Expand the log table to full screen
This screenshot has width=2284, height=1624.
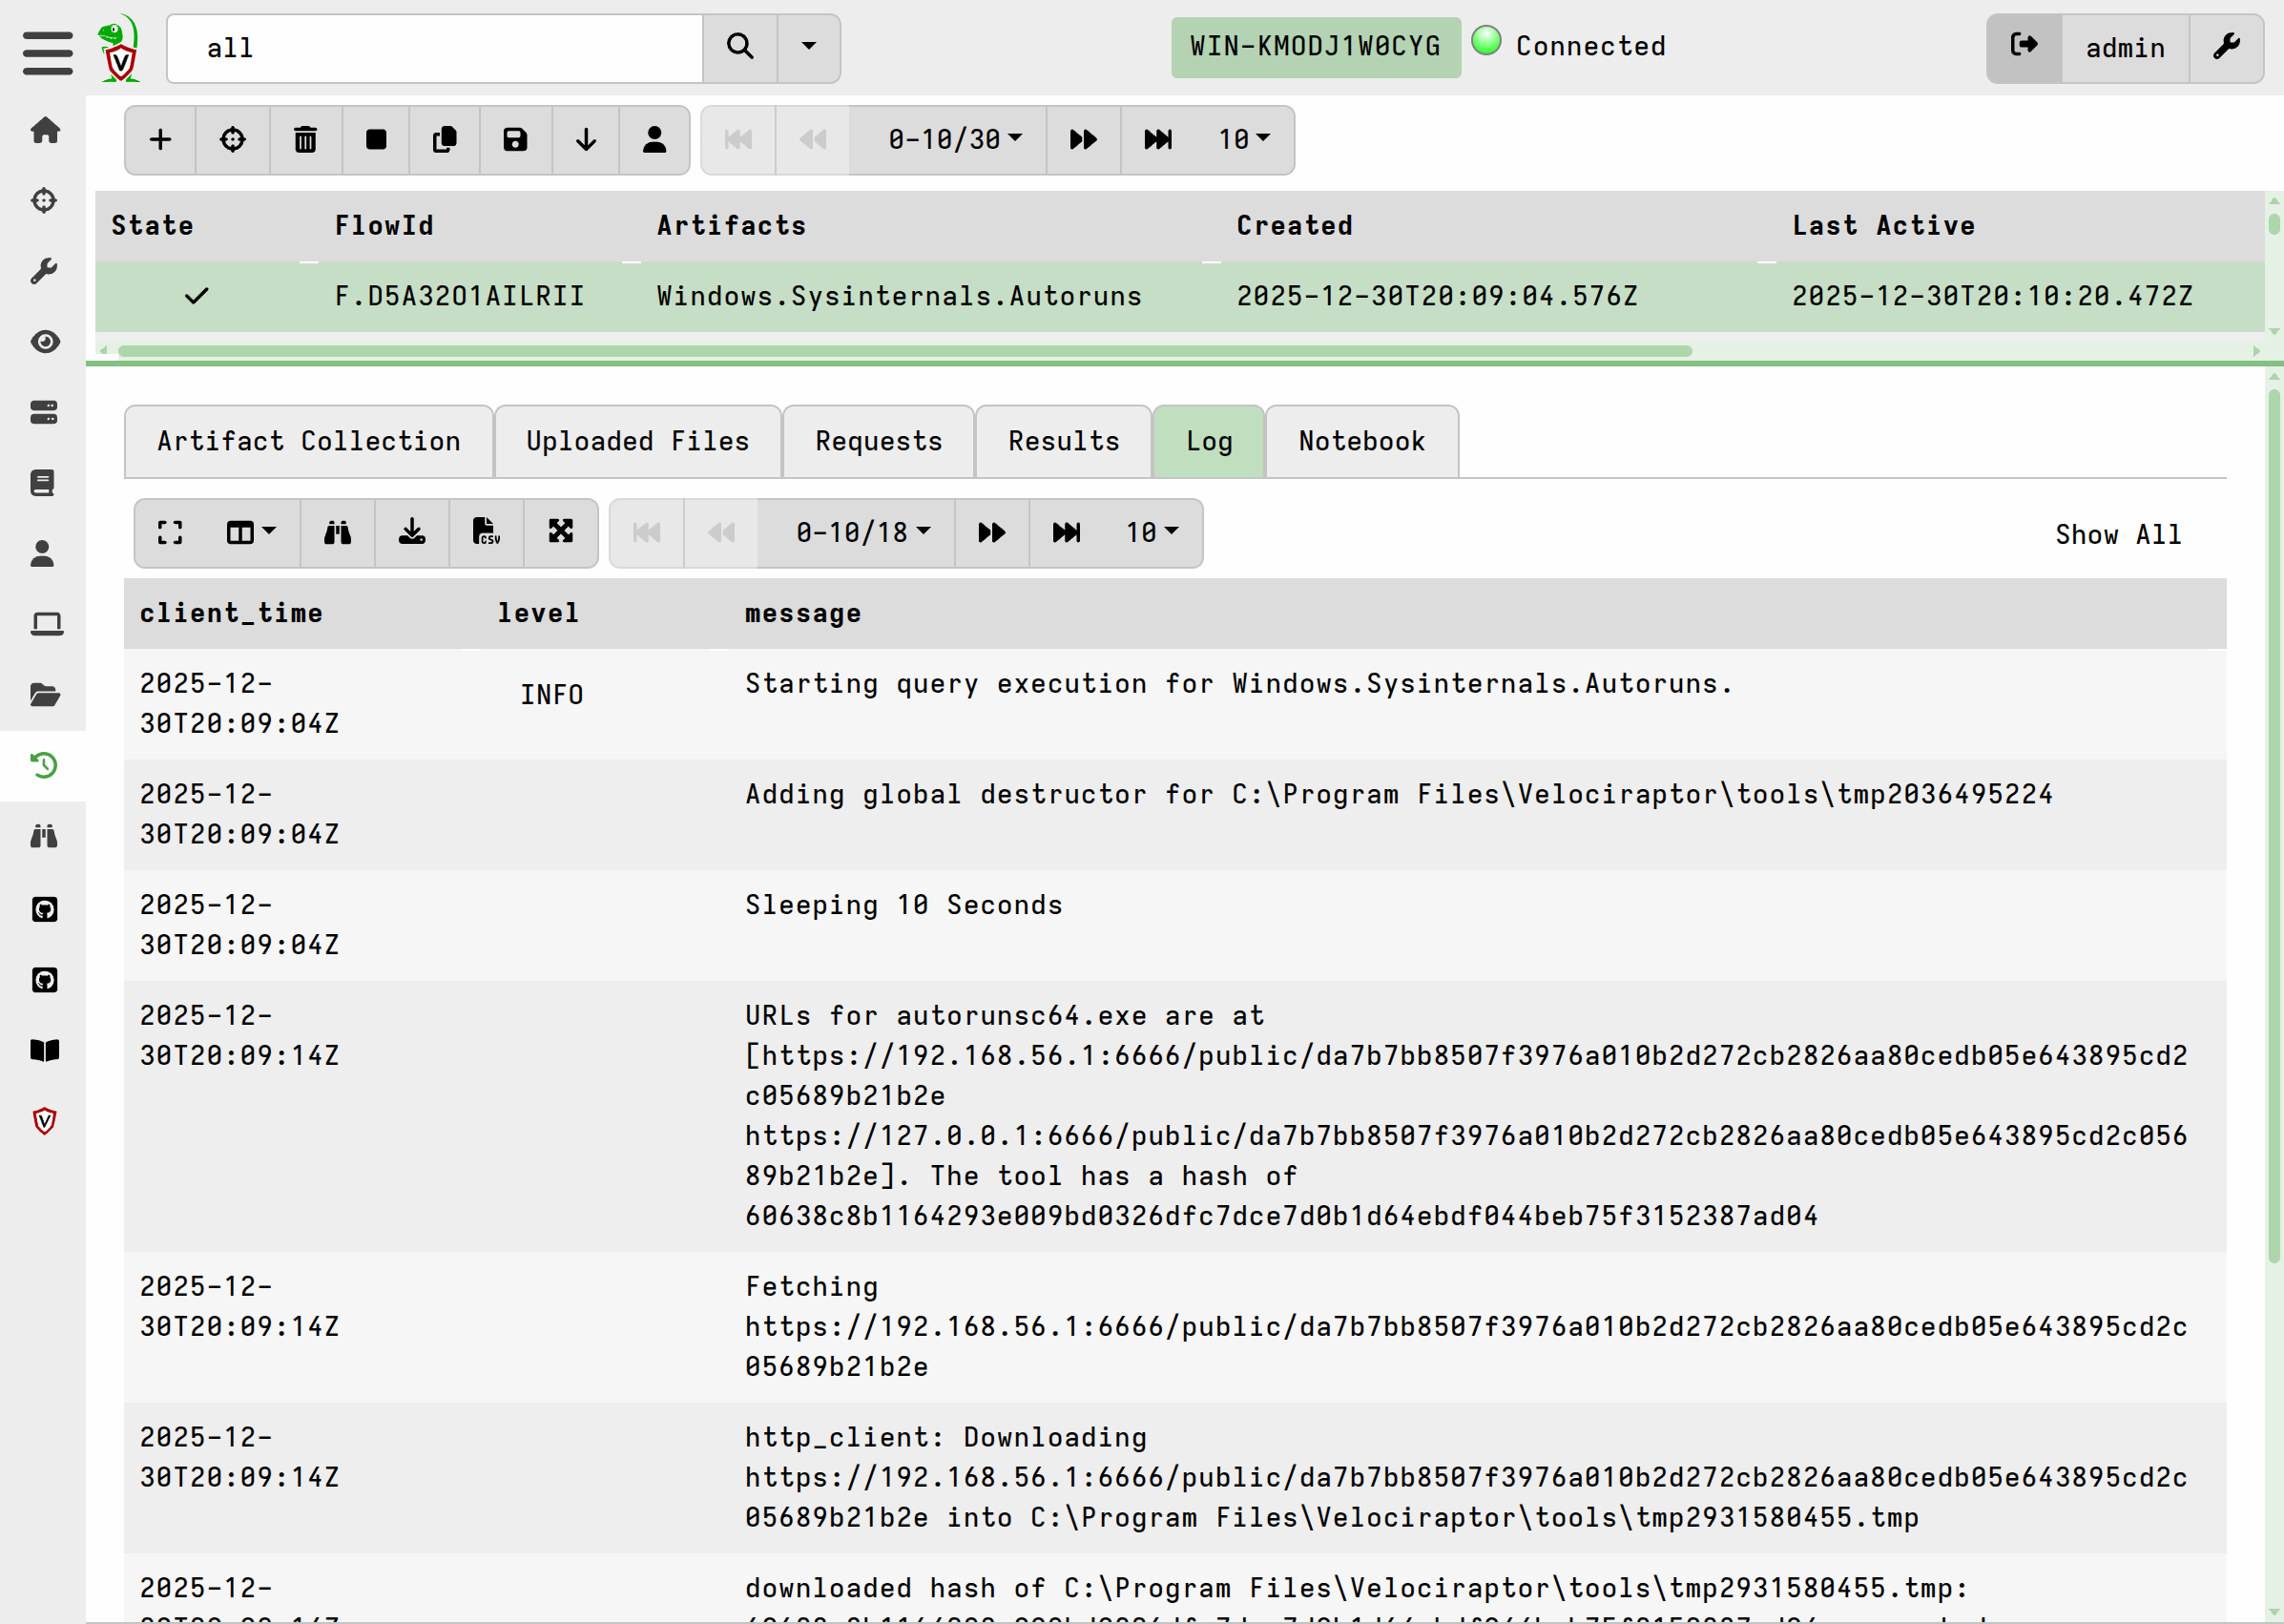(169, 533)
